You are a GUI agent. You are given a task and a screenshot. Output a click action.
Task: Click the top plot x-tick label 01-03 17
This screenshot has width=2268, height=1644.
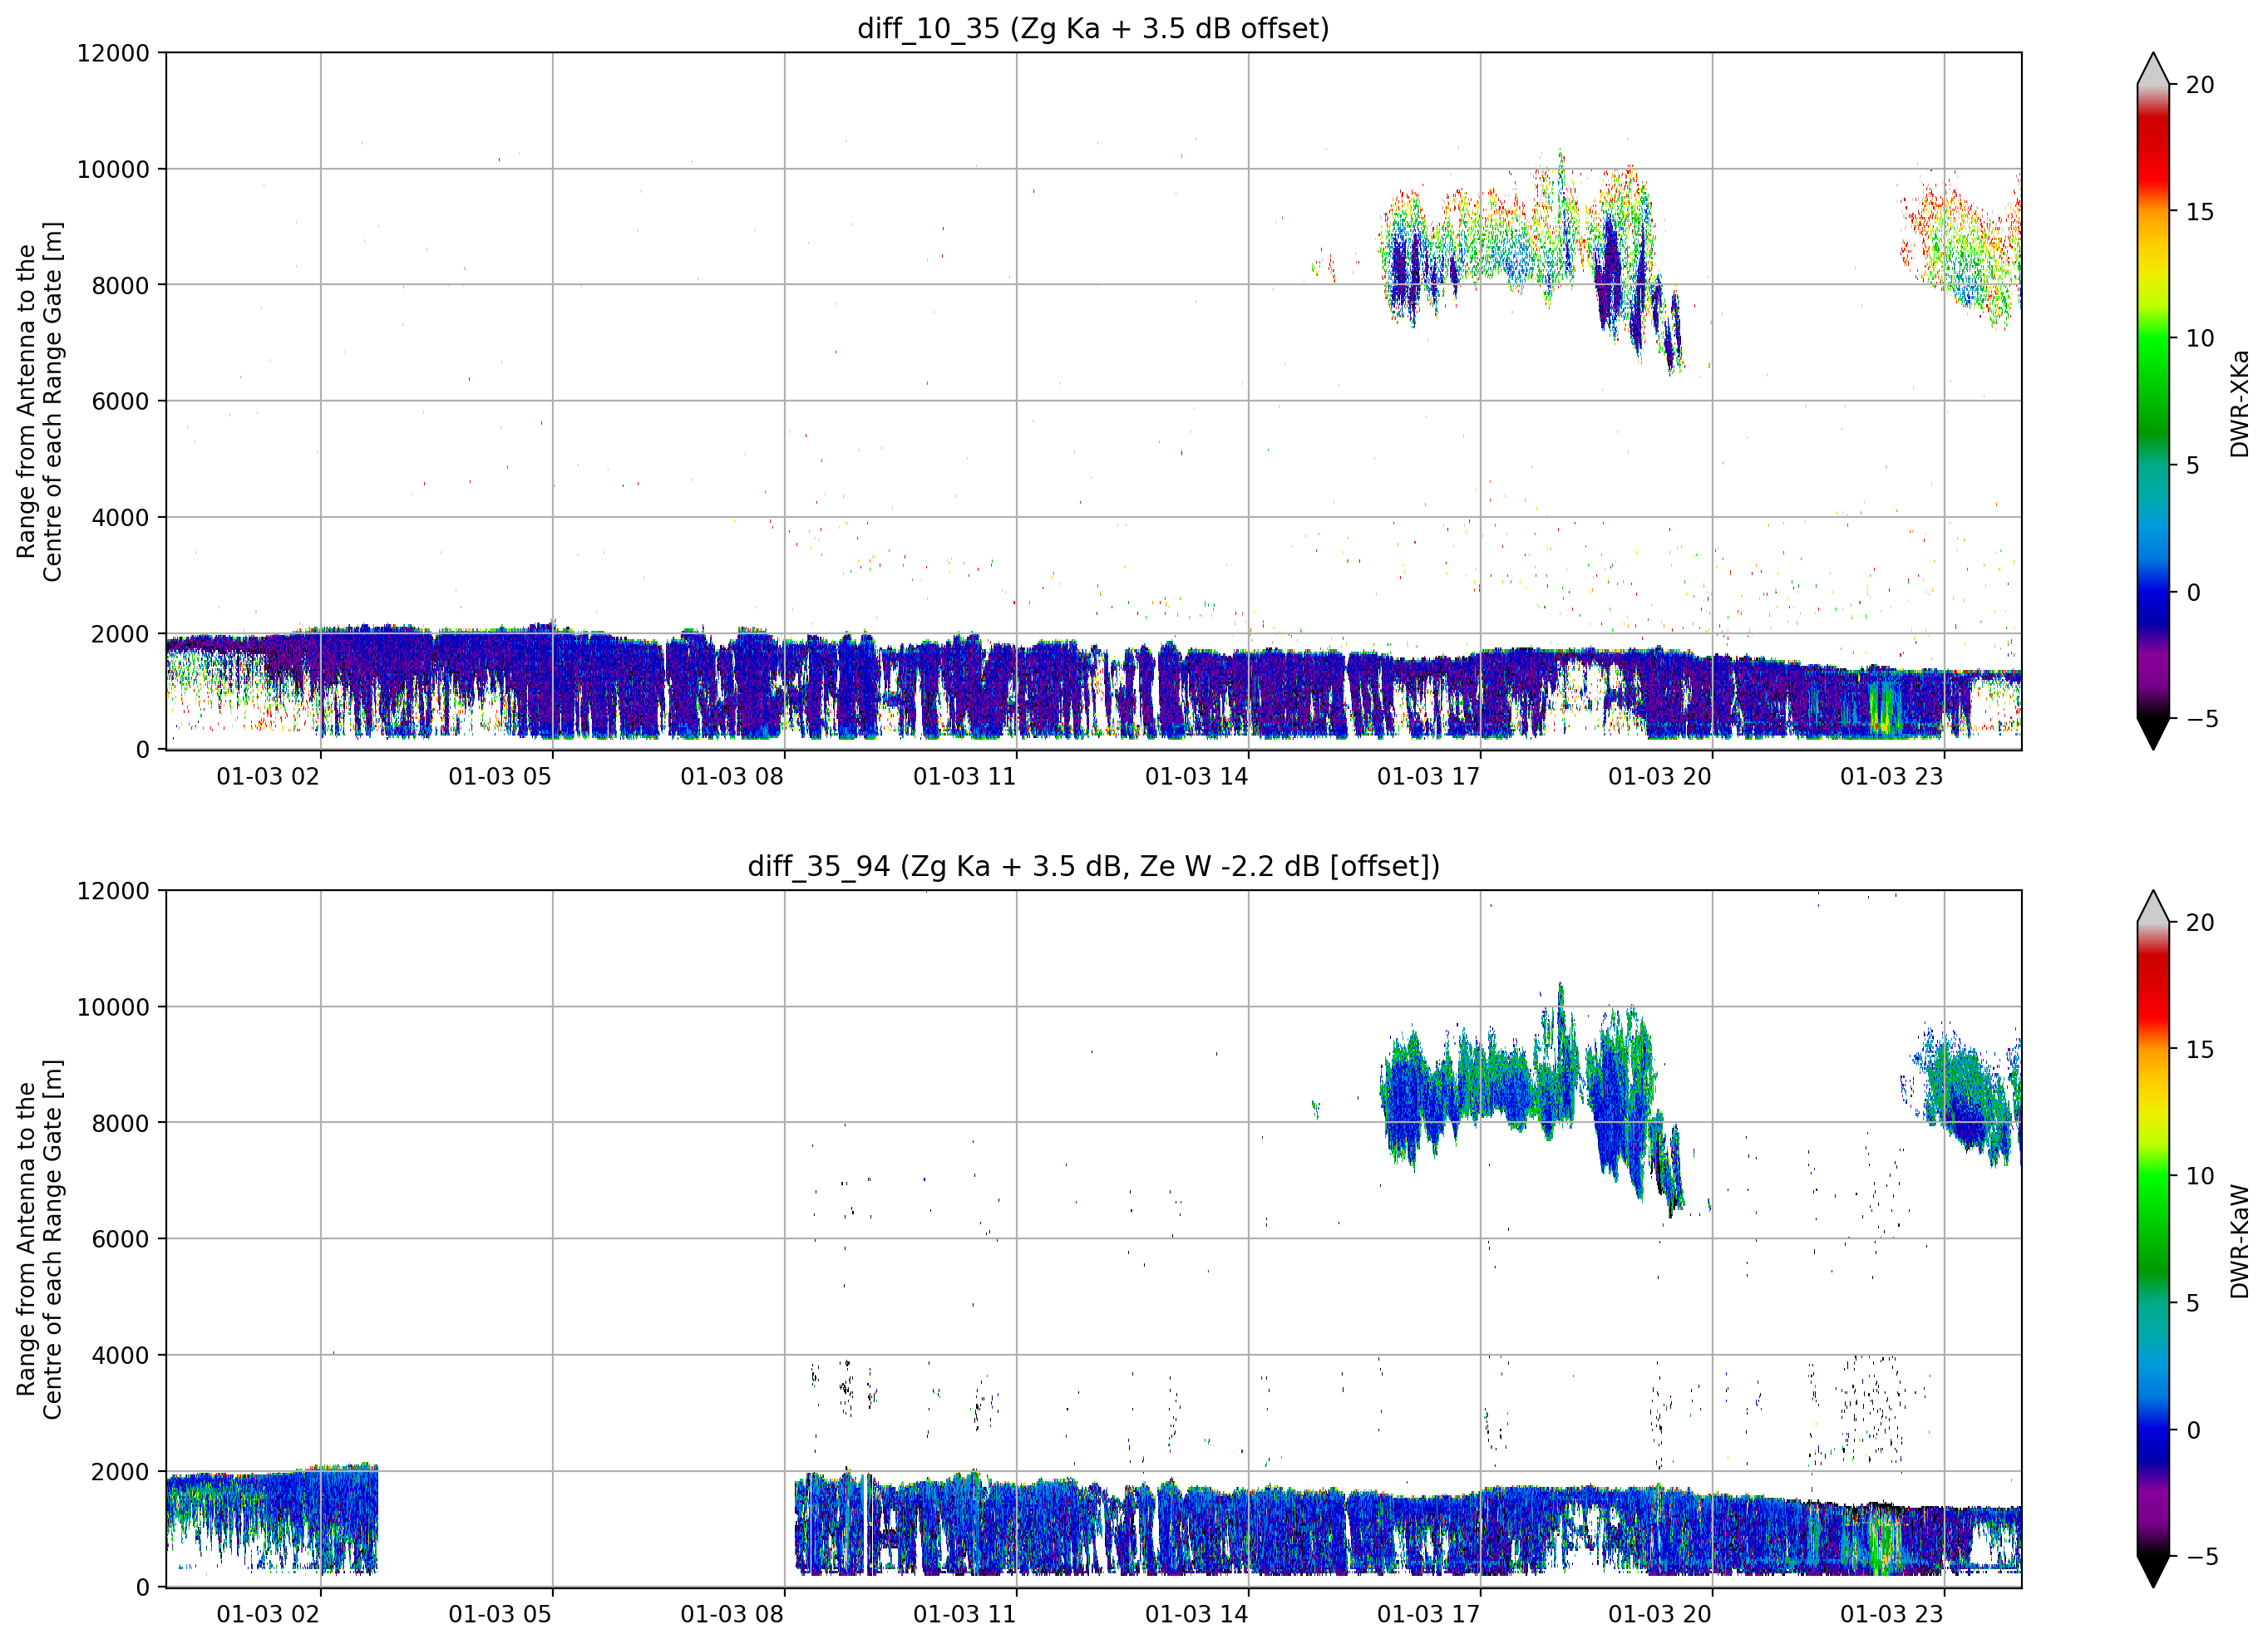point(1428,777)
